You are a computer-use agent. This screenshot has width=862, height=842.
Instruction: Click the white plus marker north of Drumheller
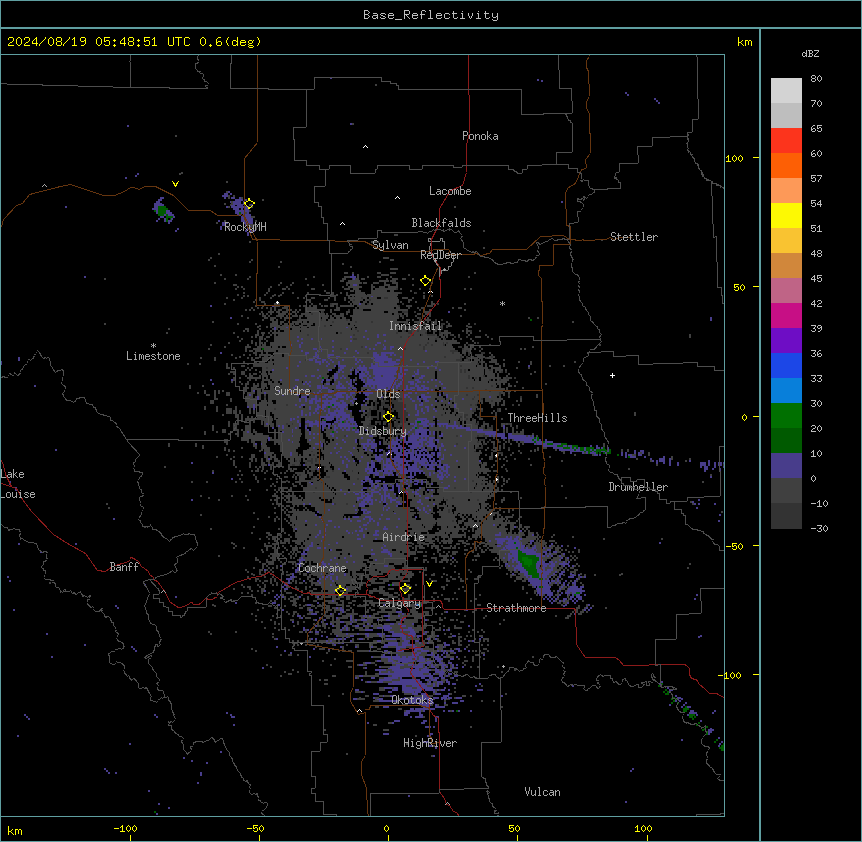tap(612, 375)
